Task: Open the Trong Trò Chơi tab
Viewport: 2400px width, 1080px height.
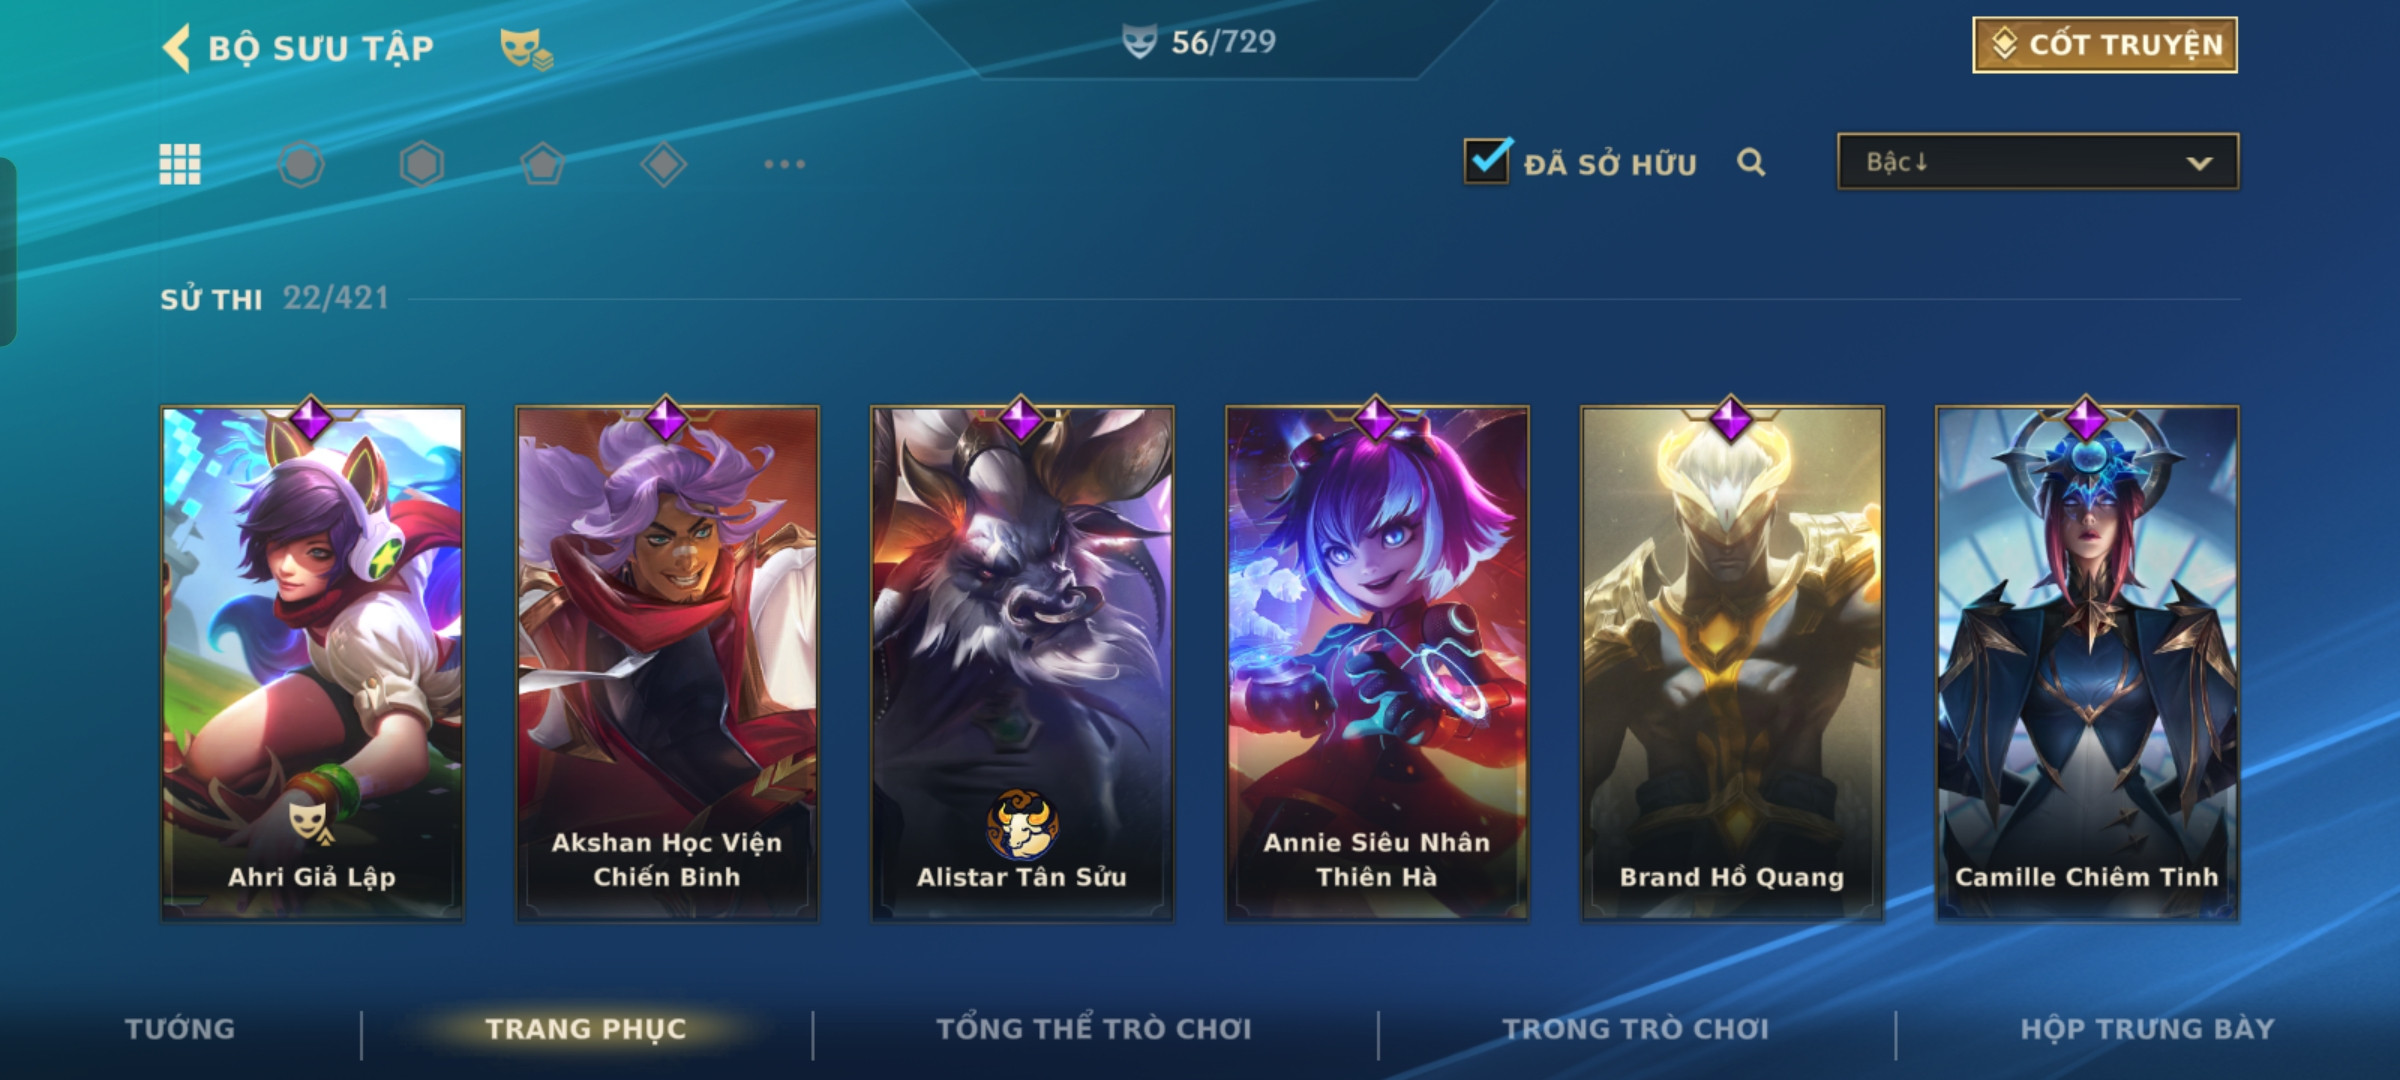Action: point(1636,1029)
